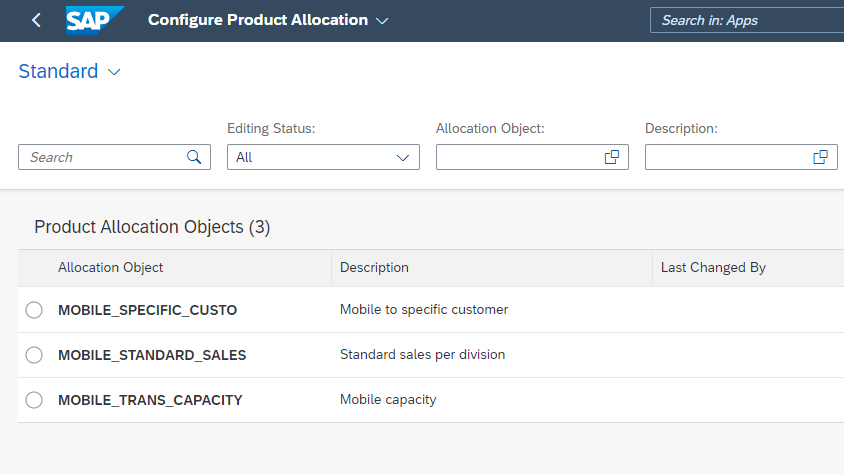The height and width of the screenshot is (474, 844).
Task: Click 'Mobile to specific customer' description cell
Action: pyautogui.click(x=424, y=309)
